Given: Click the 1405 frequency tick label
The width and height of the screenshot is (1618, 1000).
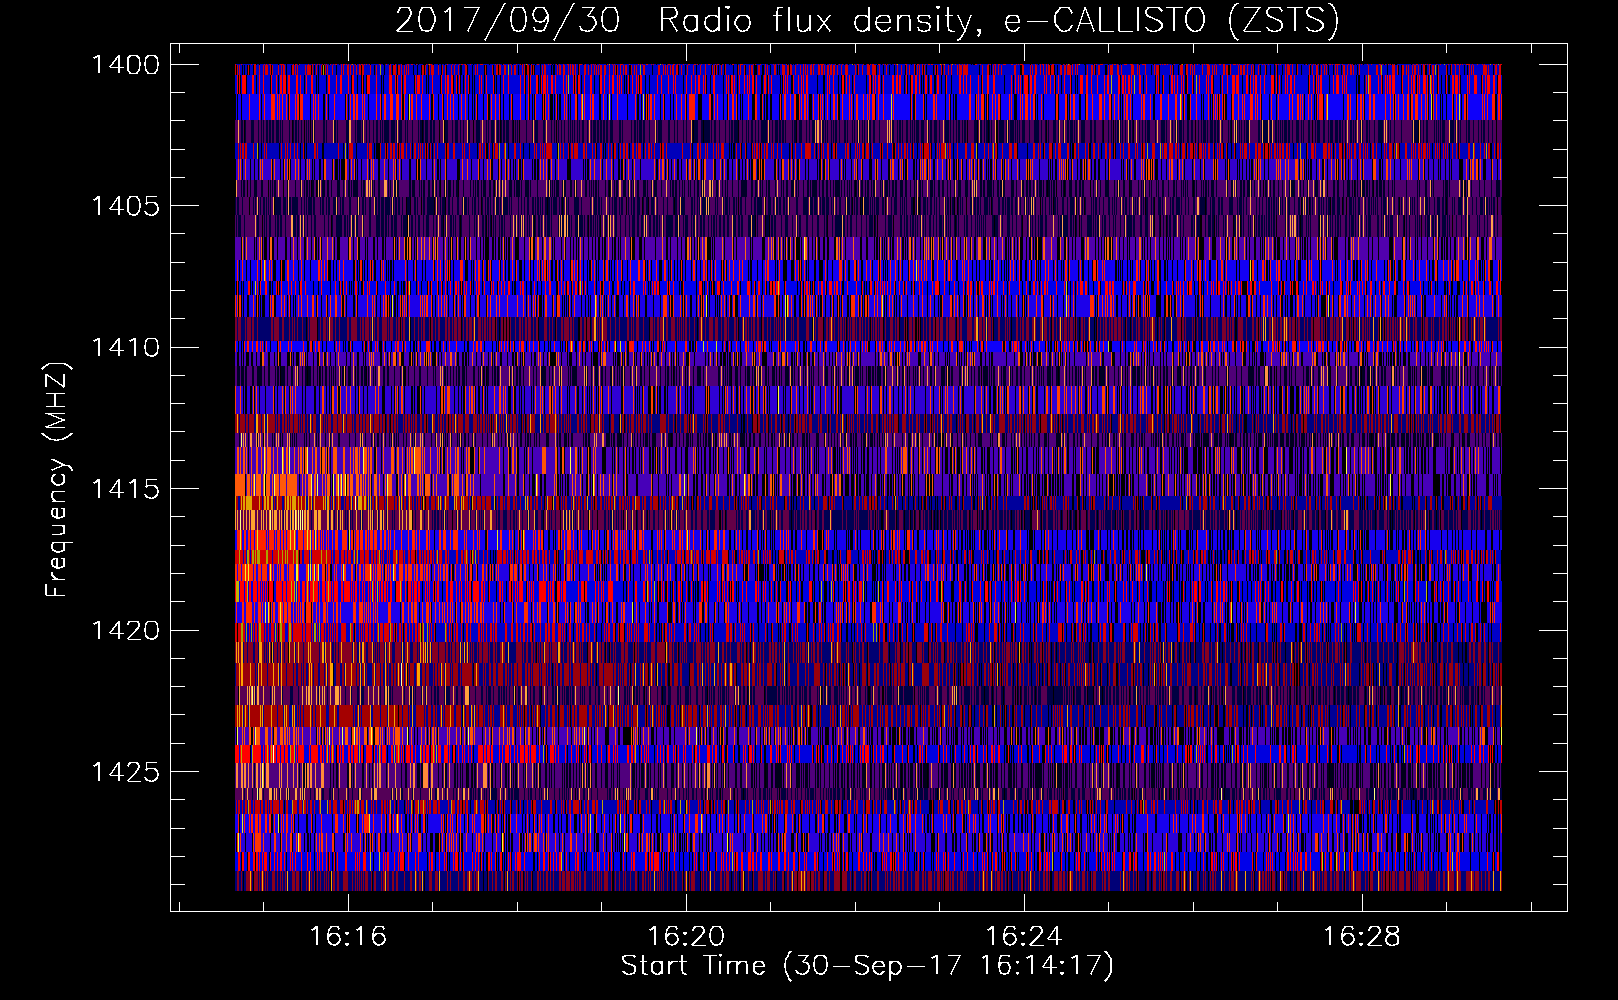Looking at the screenshot, I should [125, 206].
